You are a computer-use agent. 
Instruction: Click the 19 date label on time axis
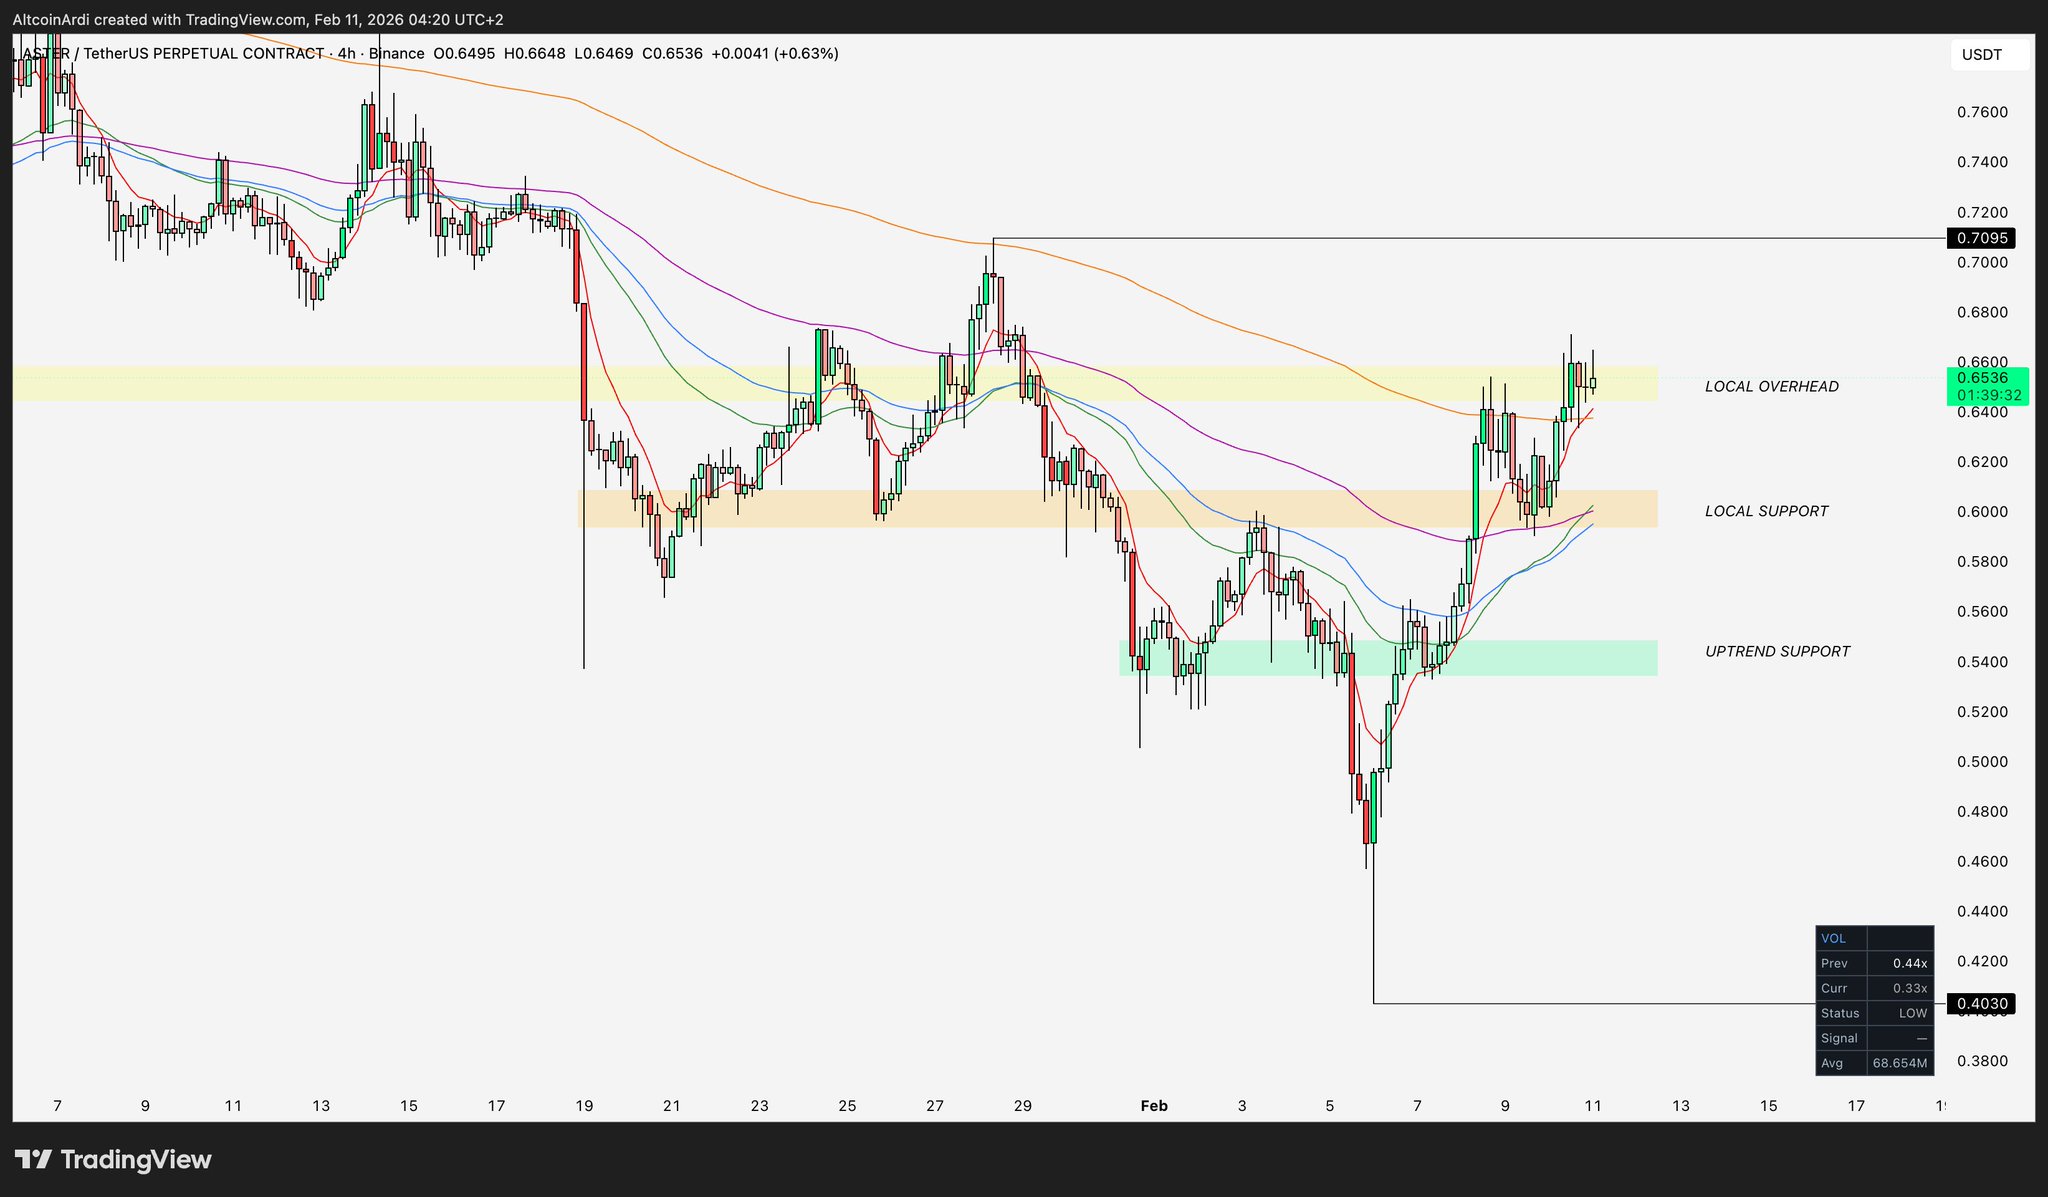[x=584, y=1106]
